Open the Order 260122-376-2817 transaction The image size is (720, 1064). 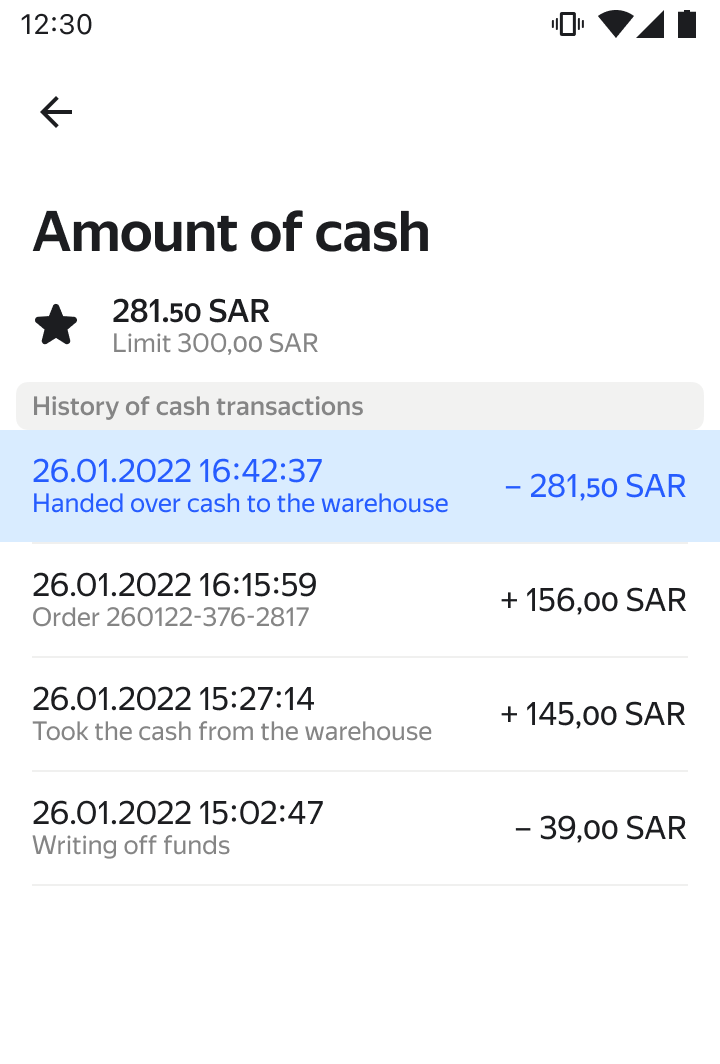coord(170,617)
